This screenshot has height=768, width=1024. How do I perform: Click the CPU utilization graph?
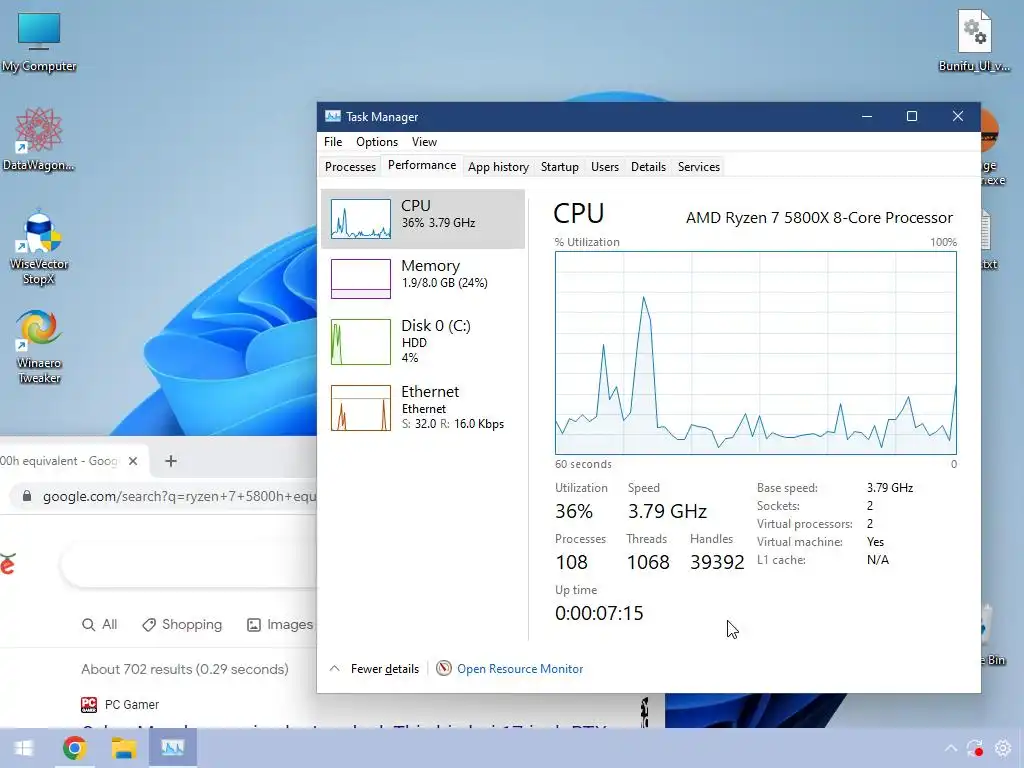[756, 353]
